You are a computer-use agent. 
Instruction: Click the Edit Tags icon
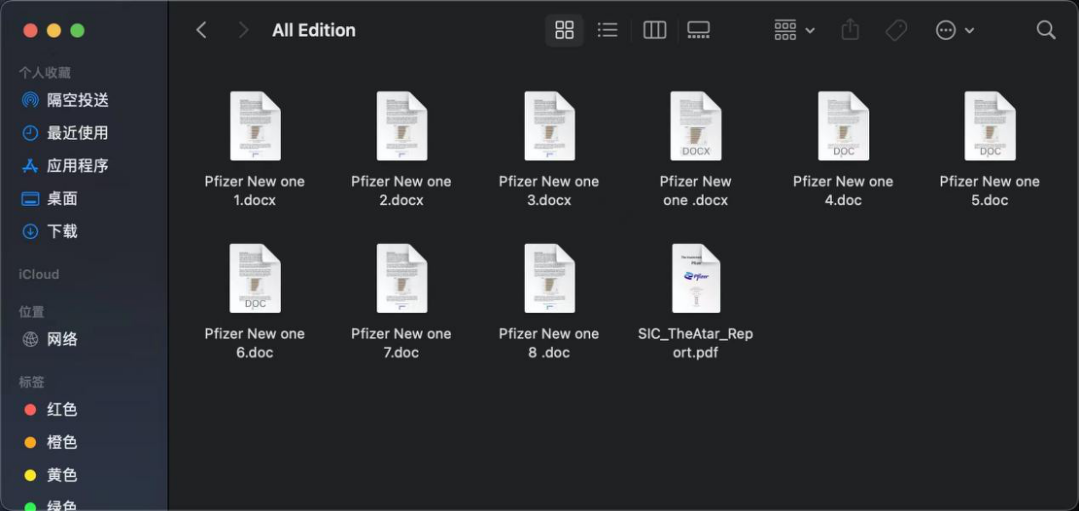click(896, 30)
